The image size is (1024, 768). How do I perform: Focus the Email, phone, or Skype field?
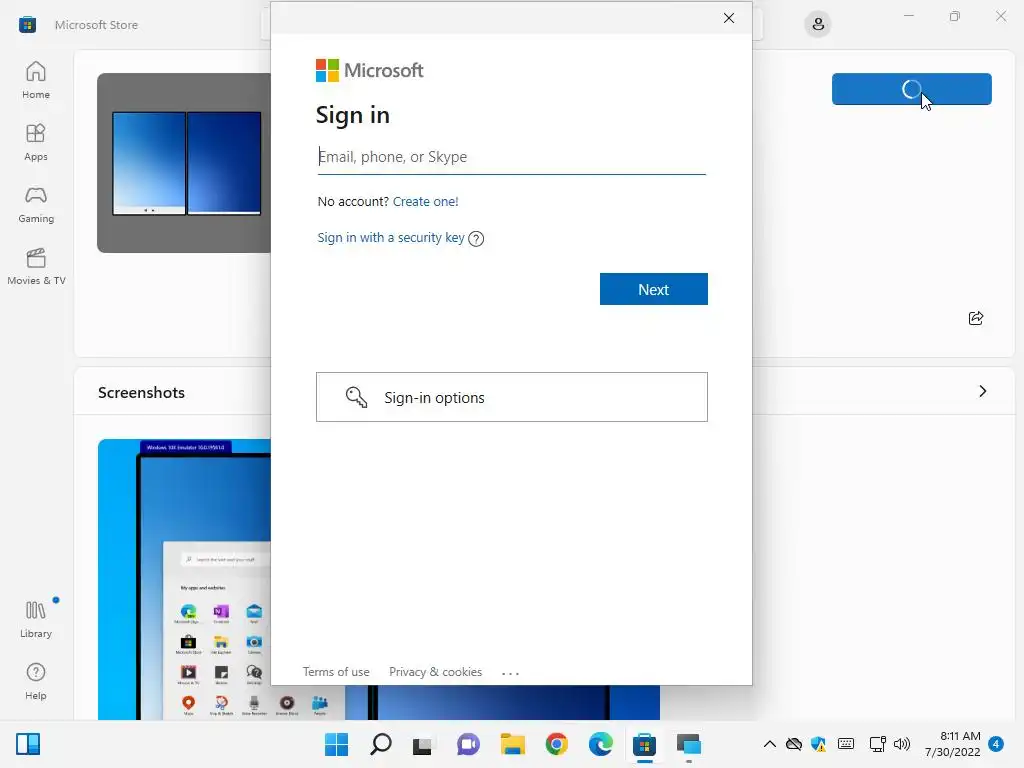coord(511,157)
